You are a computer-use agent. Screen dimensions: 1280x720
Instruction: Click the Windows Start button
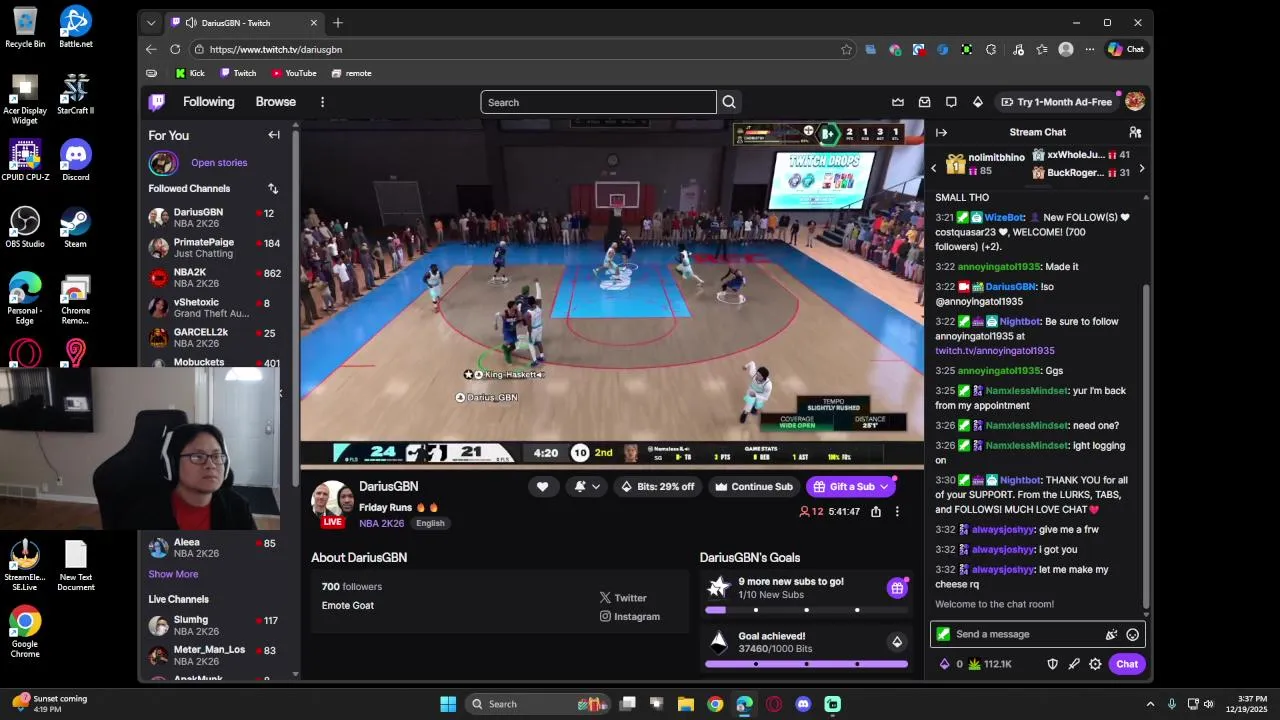[448, 704]
